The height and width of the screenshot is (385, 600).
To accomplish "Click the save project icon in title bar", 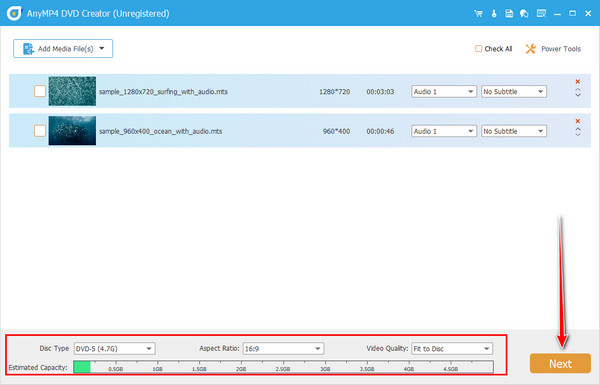I will [x=509, y=13].
